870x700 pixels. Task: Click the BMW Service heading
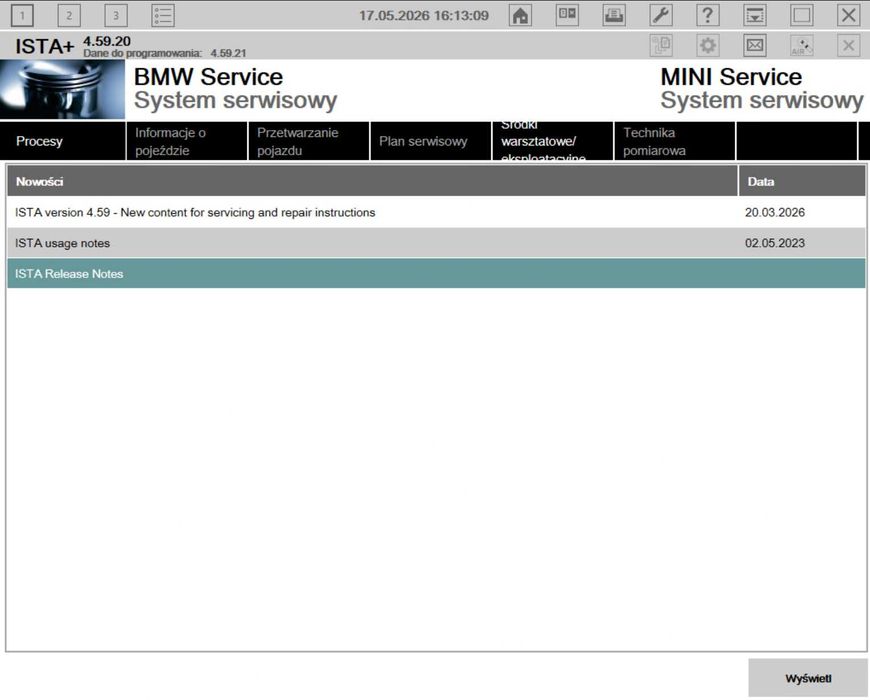coord(209,77)
